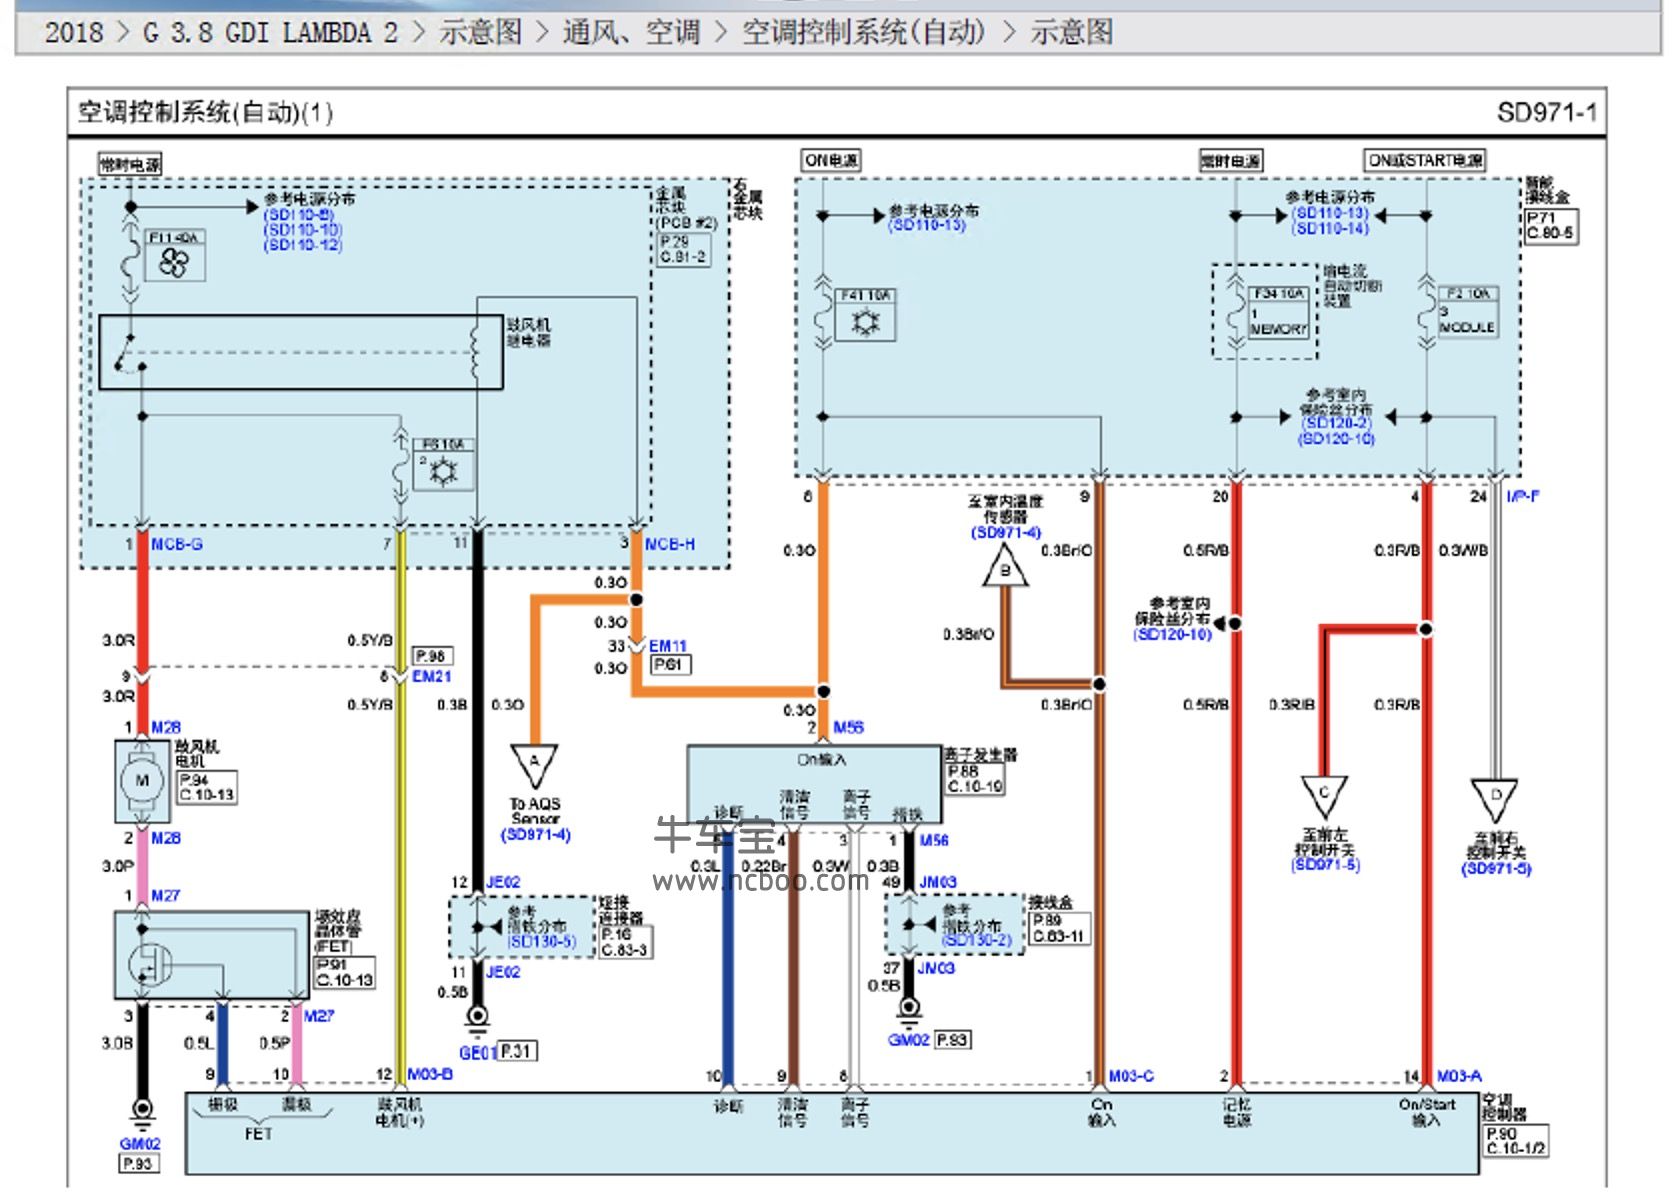Click triangle connector D
Viewport: 1678px width, 1194px height.
(x=1495, y=799)
